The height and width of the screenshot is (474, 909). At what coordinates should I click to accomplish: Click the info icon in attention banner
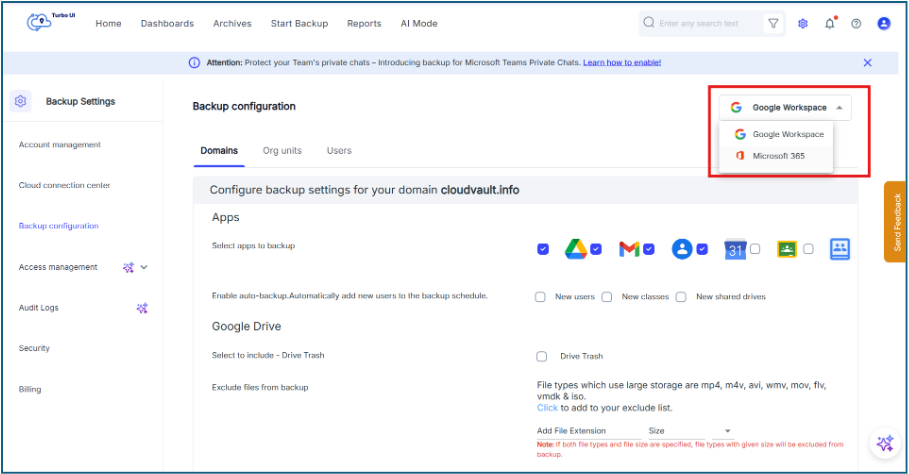194,63
